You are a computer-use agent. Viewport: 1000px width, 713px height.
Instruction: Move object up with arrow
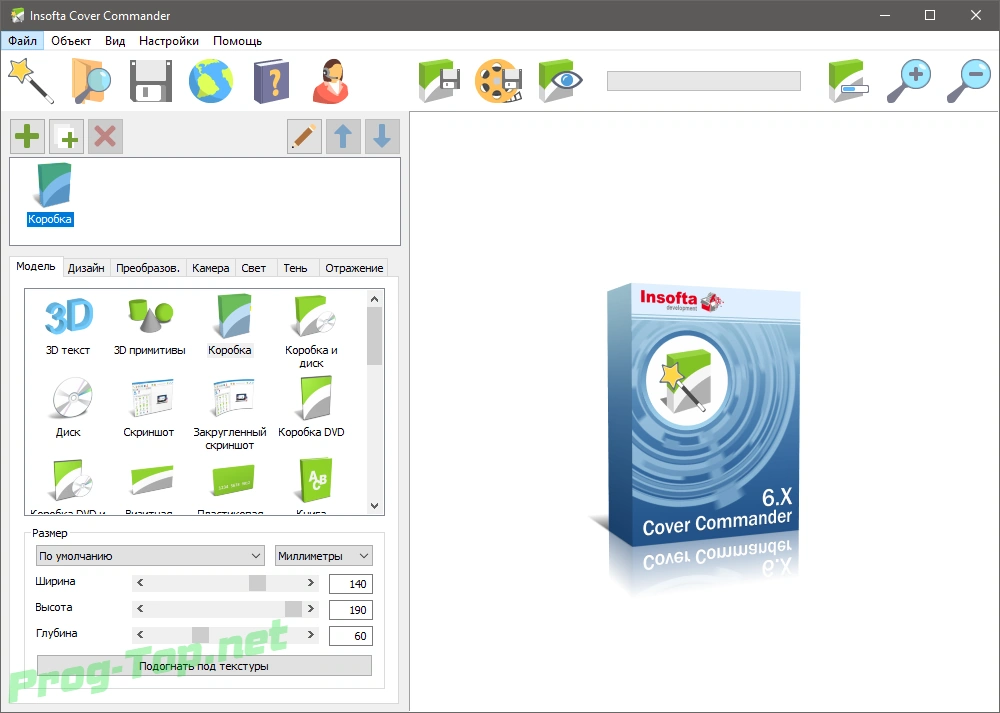[343, 136]
